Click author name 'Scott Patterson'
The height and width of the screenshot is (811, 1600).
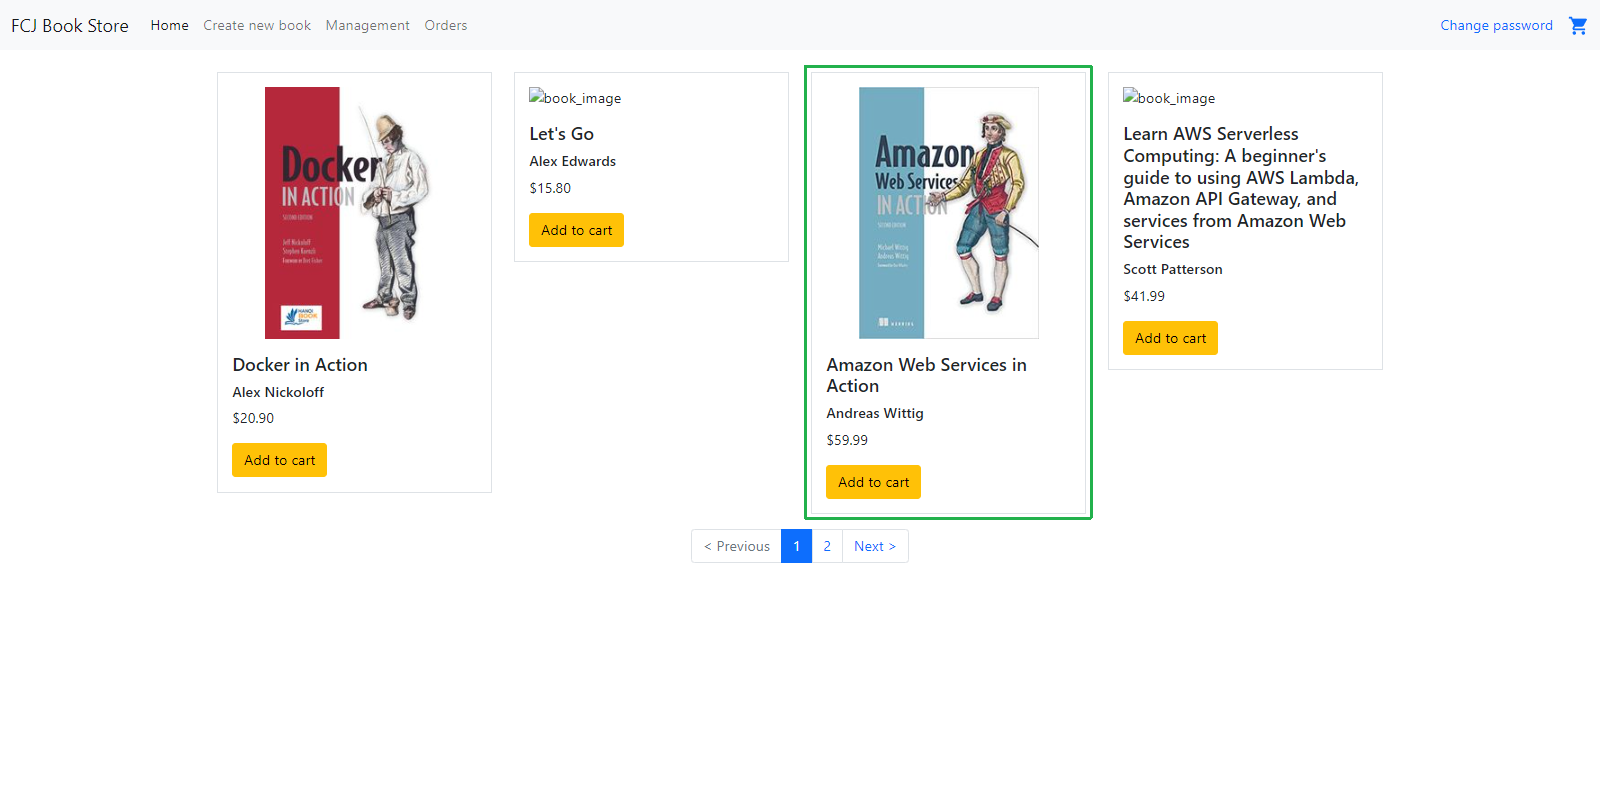pos(1172,269)
